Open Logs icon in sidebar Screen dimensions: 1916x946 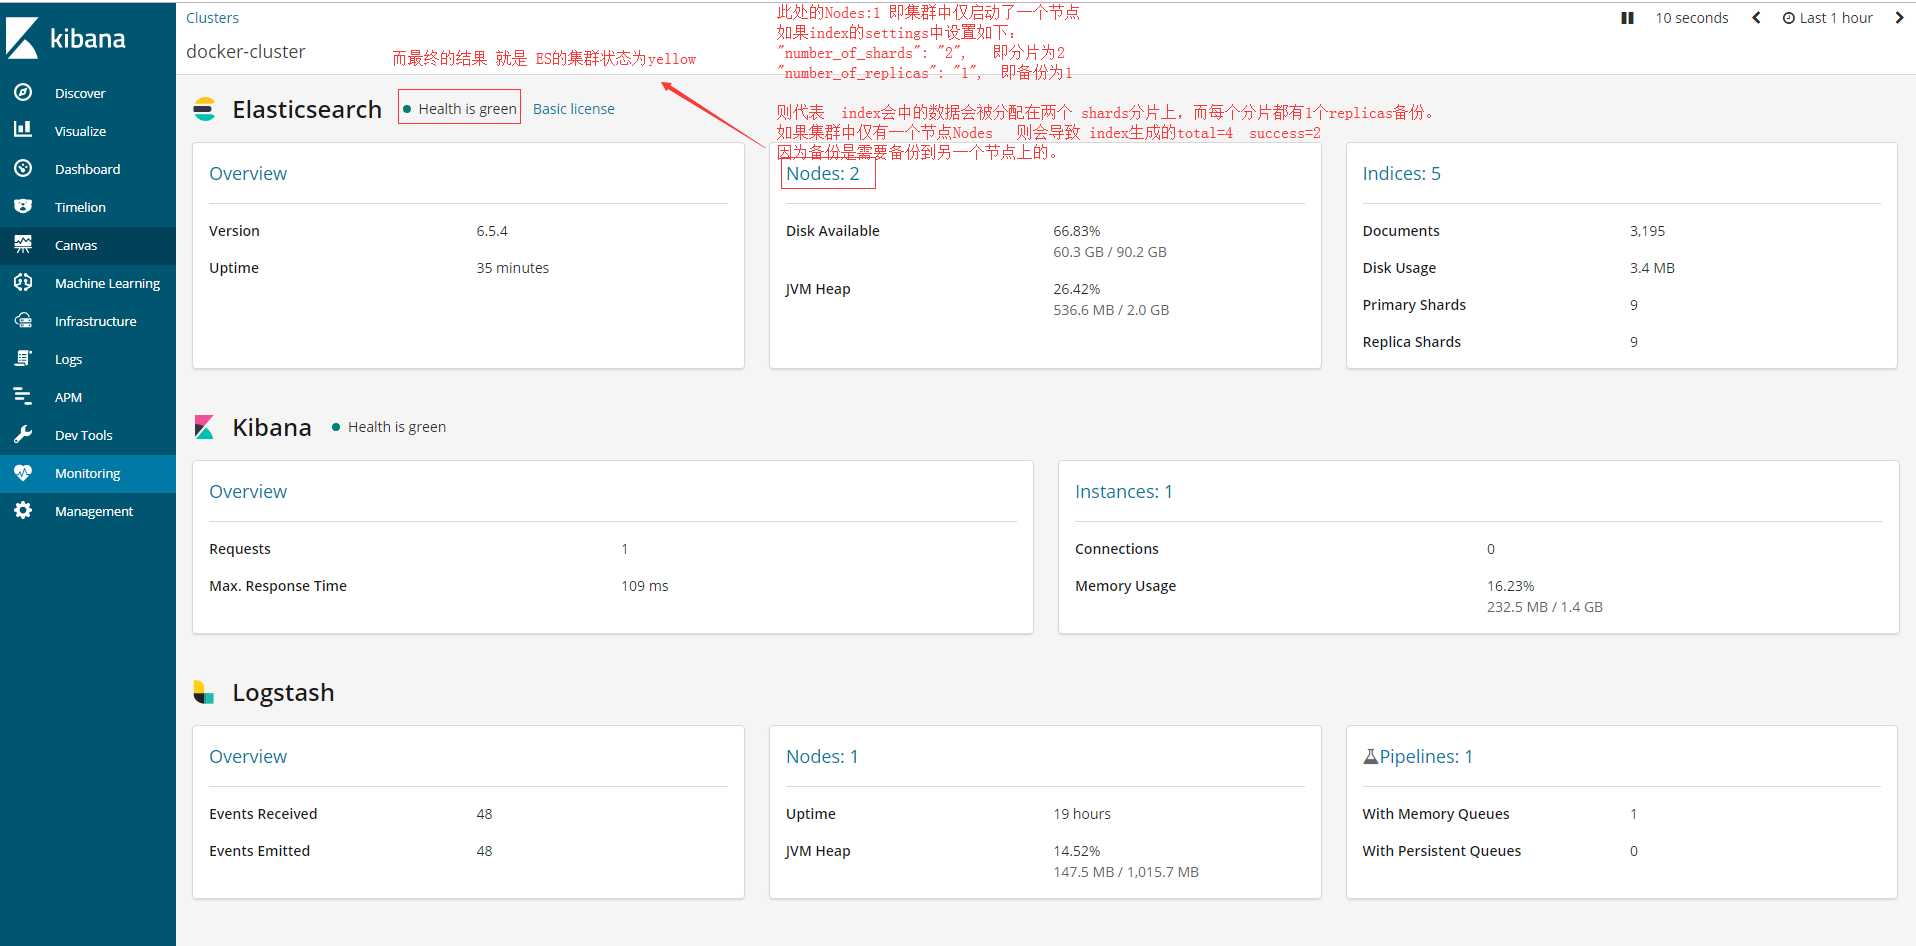tap(23, 358)
